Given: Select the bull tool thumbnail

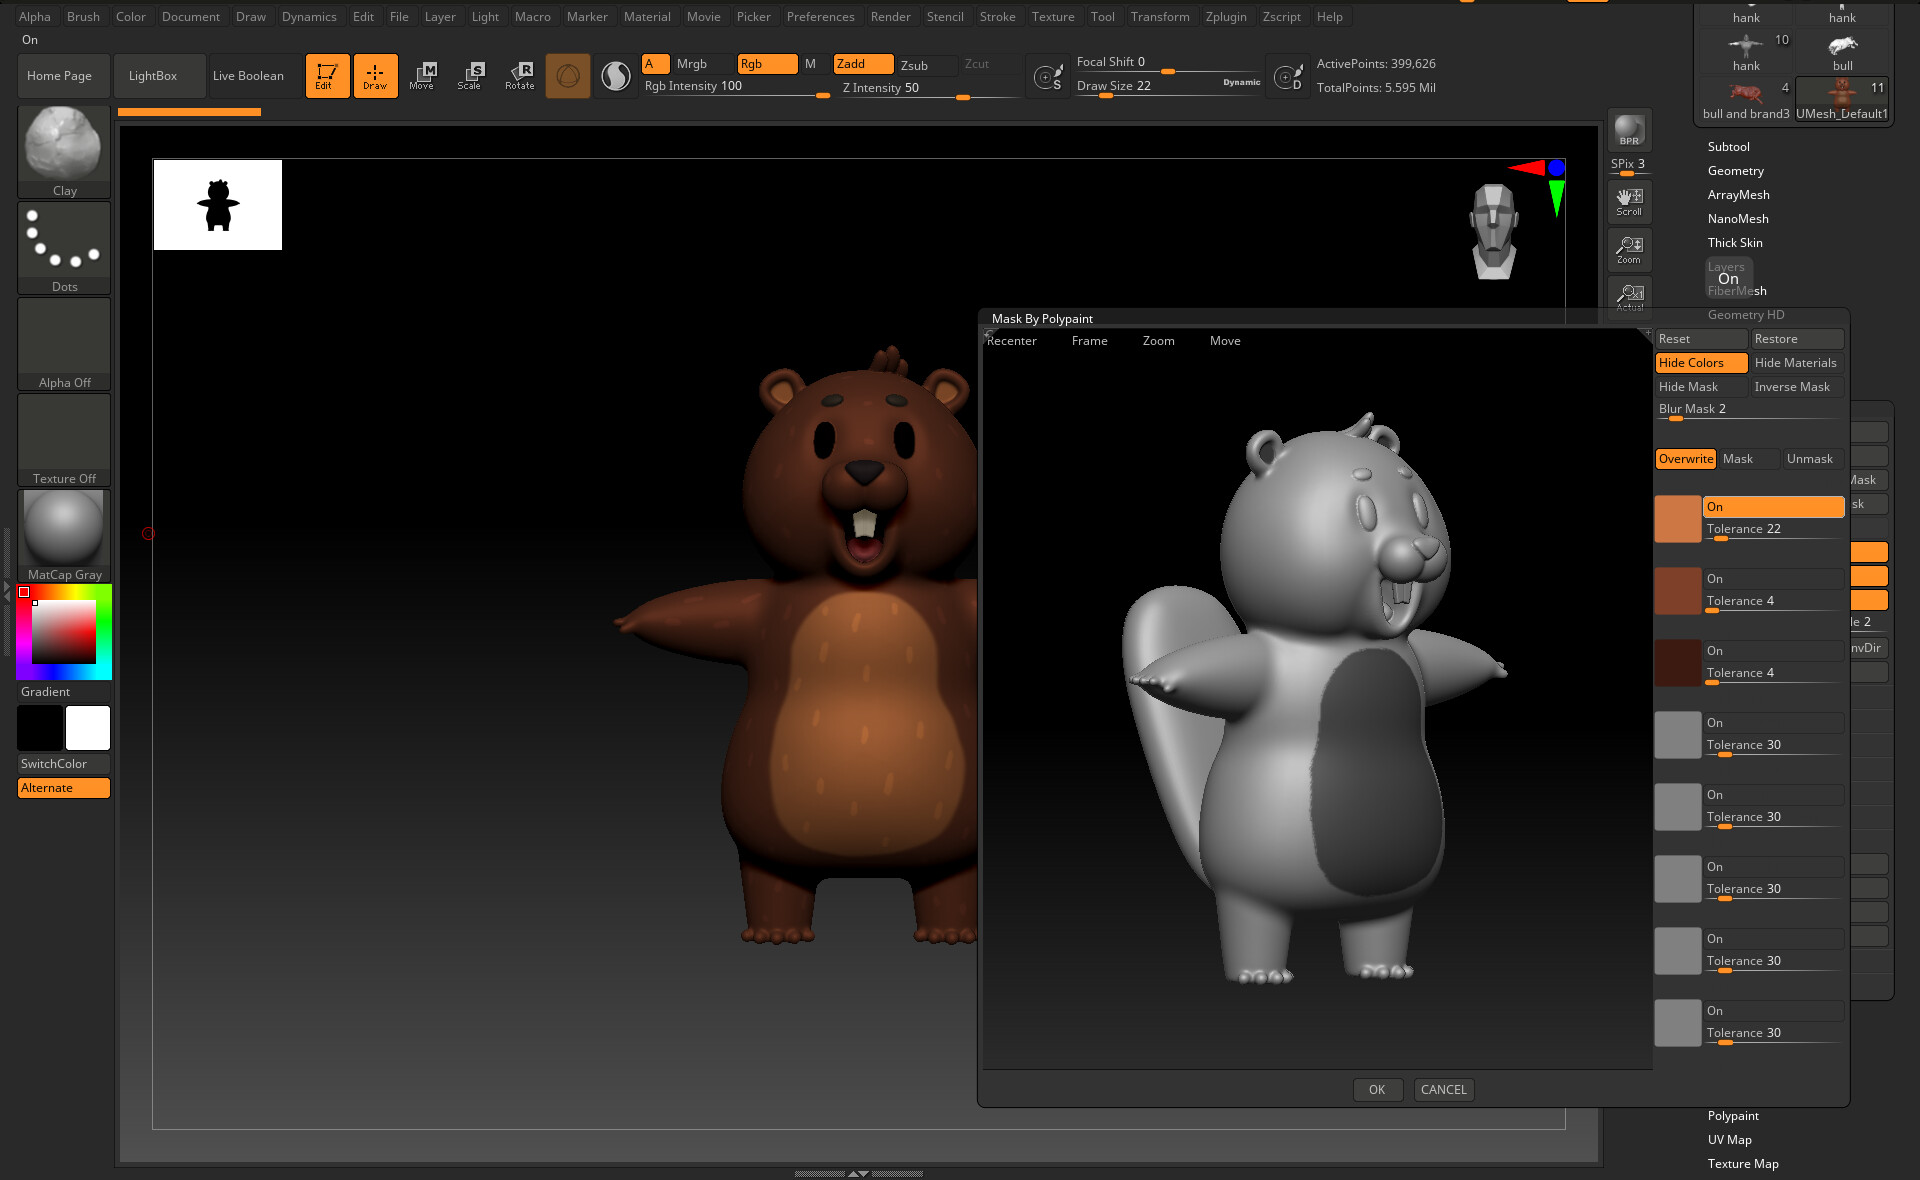Looking at the screenshot, I should [x=1842, y=52].
